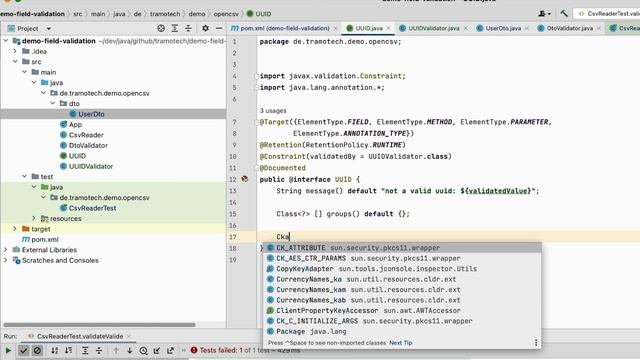
Task: Expand External Libraries node
Action: pyautogui.click(x=6, y=249)
